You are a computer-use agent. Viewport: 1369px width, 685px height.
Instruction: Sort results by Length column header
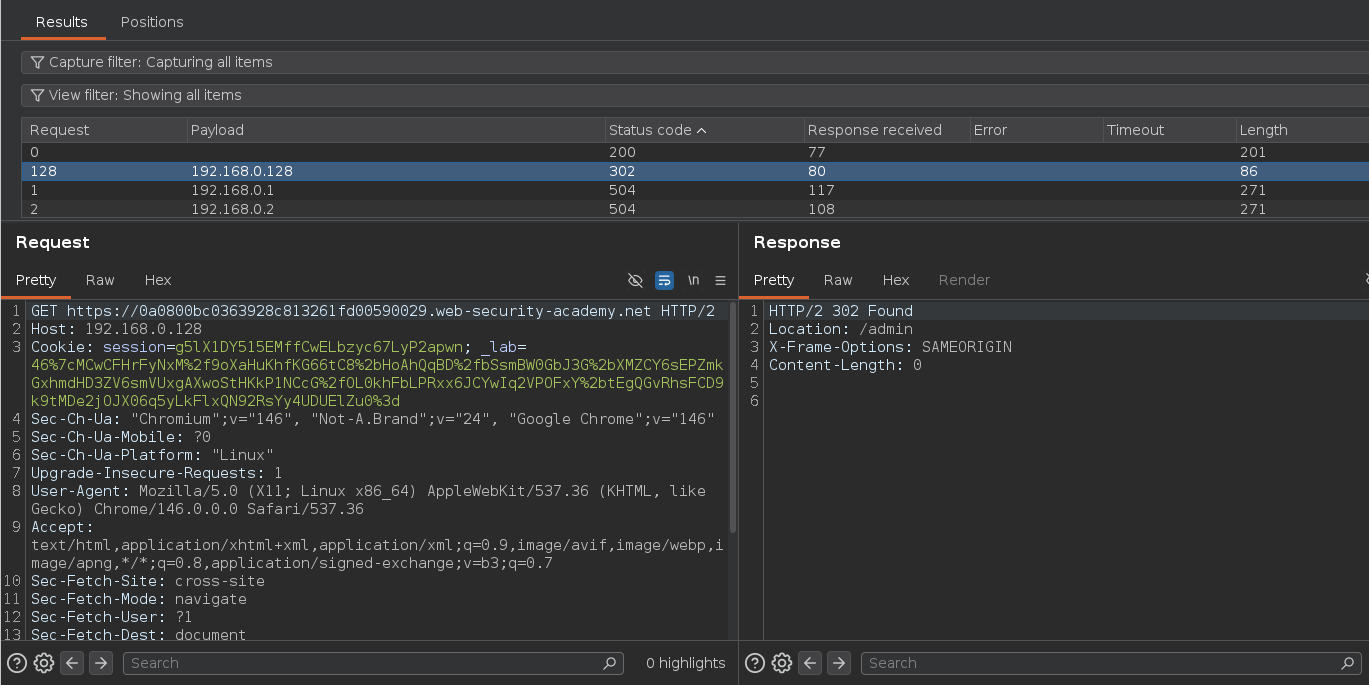pos(1263,130)
